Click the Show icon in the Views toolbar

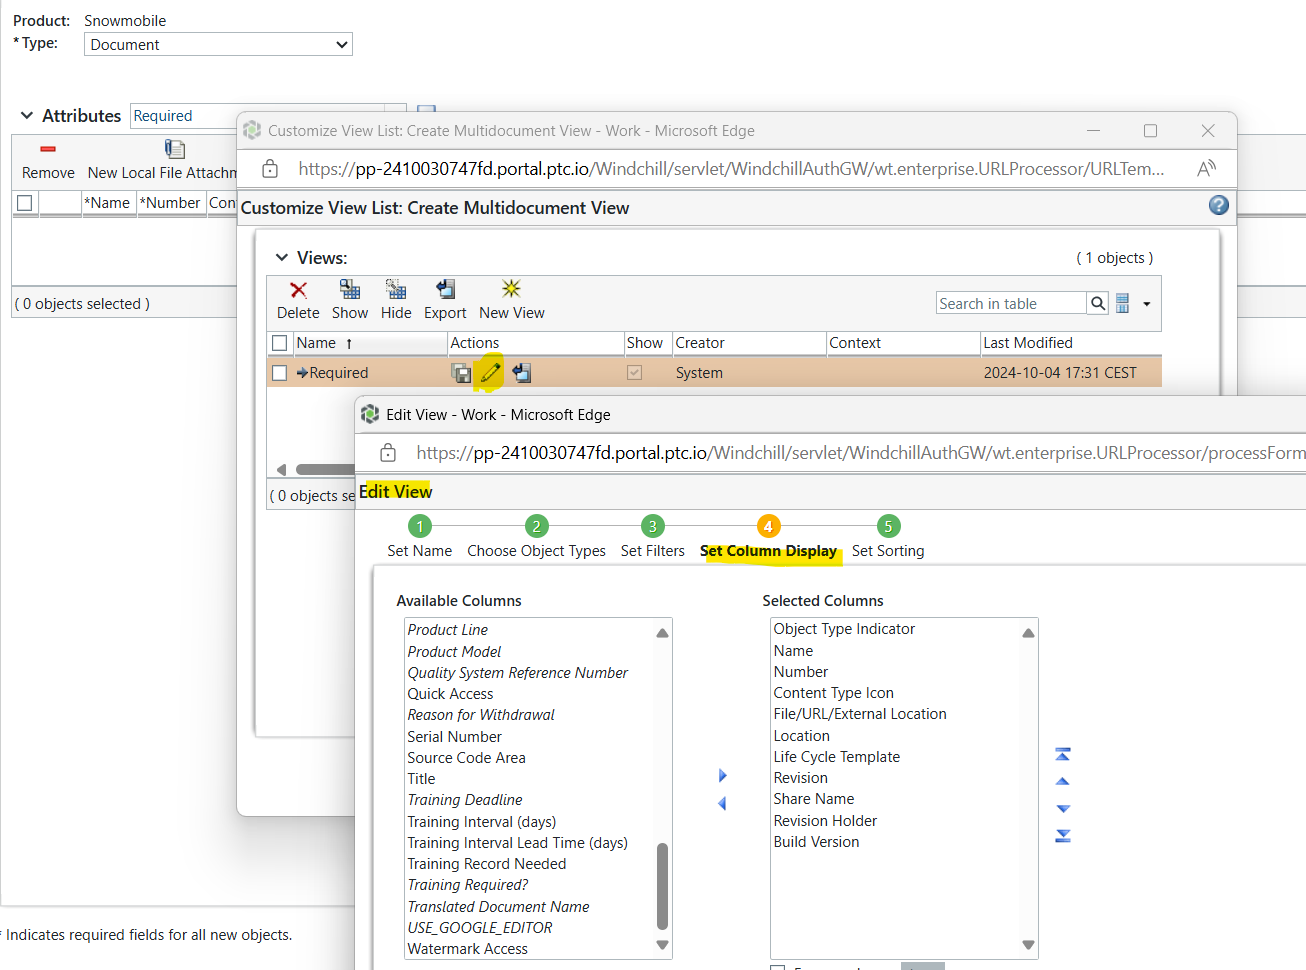[350, 297]
